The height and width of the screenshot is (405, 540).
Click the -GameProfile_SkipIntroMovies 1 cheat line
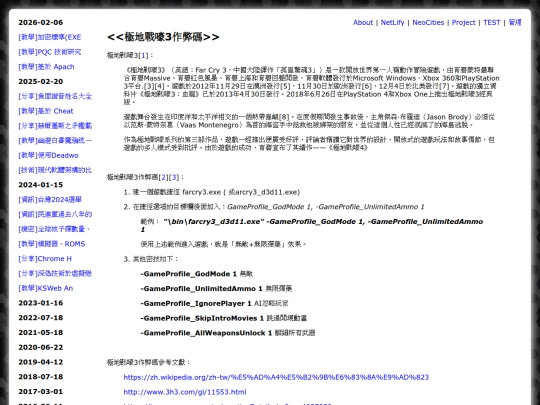223,318
